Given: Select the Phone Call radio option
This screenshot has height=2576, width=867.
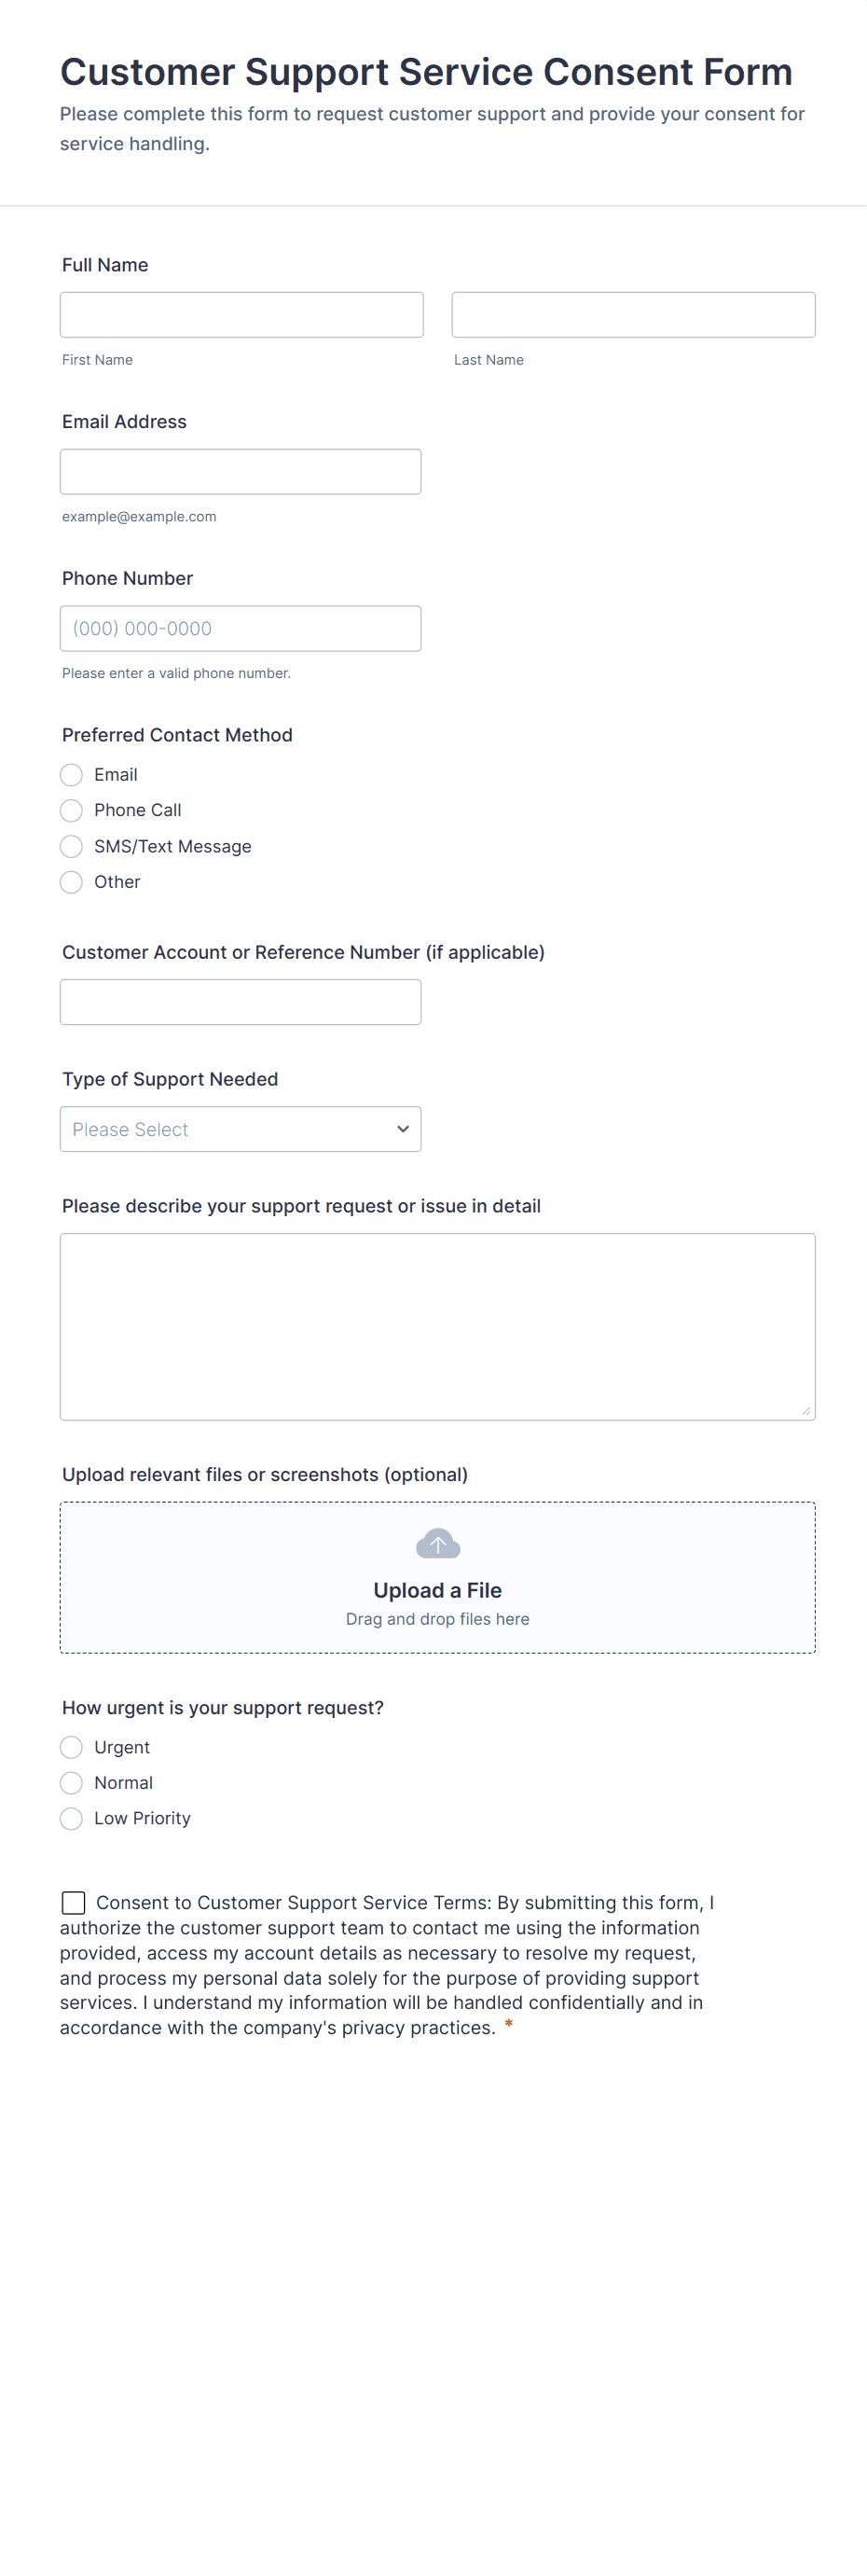Looking at the screenshot, I should click(x=71, y=810).
